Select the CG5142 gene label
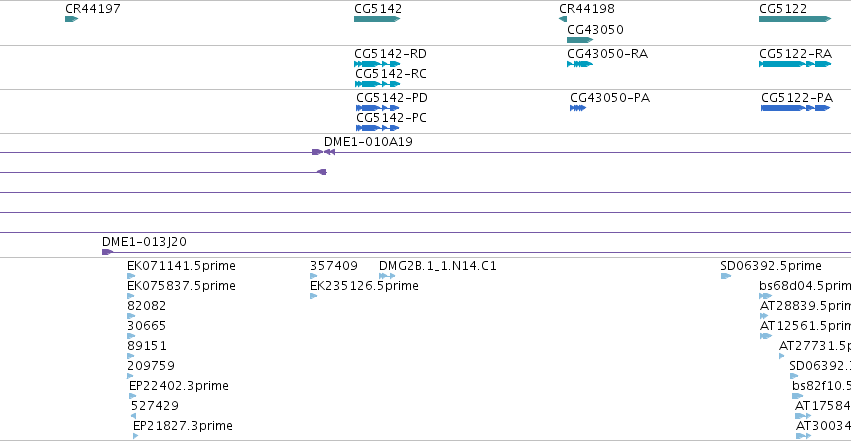 point(378,9)
